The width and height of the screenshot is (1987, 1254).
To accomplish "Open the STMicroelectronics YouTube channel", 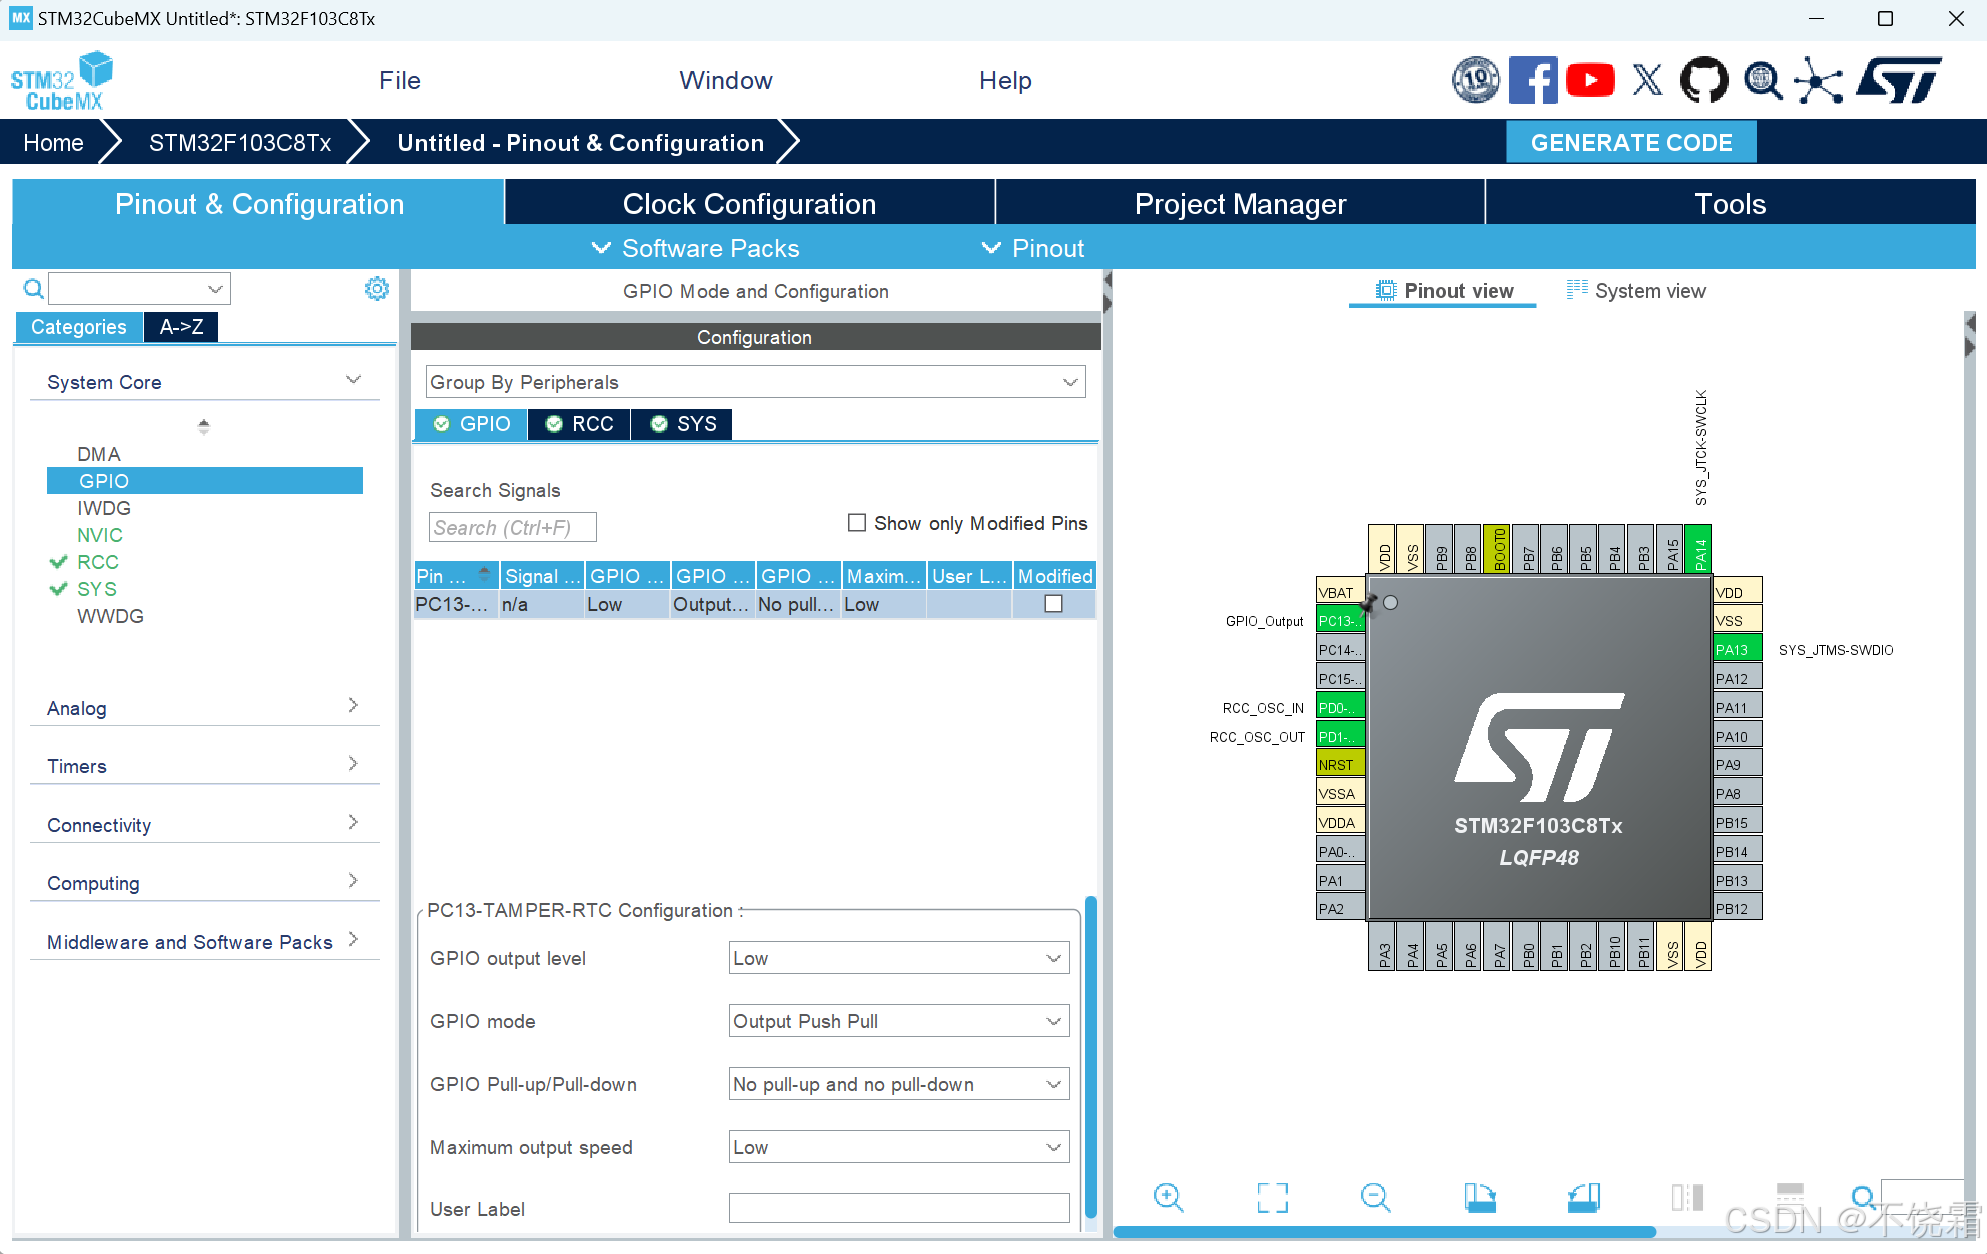I will coord(1590,79).
